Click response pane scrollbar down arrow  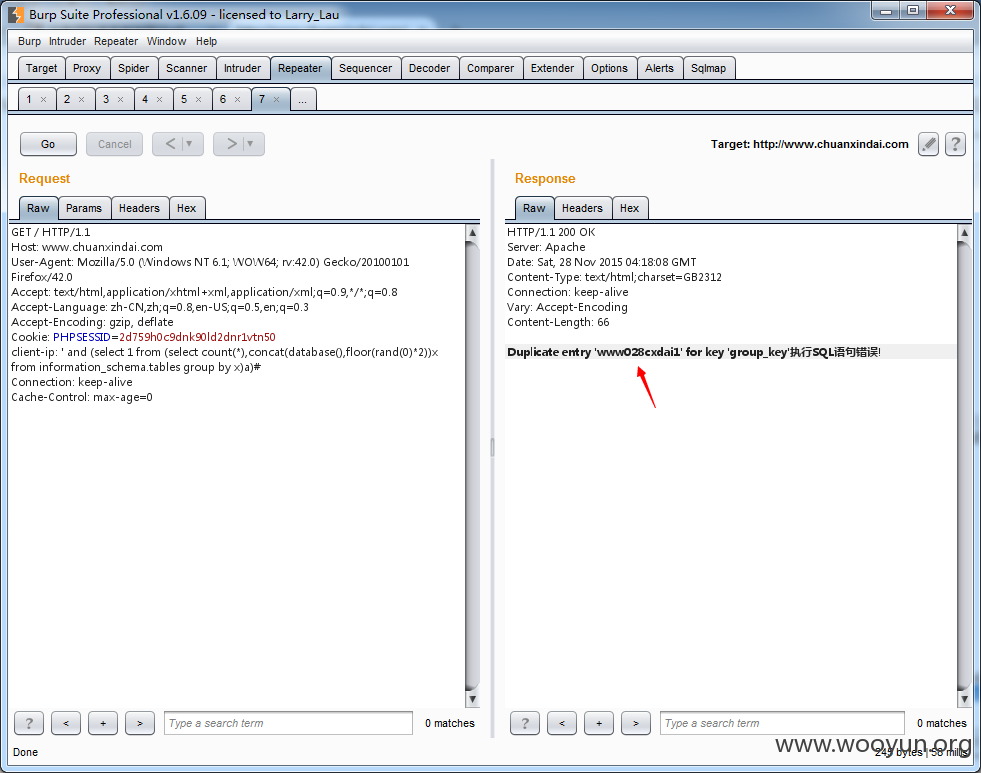pos(964,699)
